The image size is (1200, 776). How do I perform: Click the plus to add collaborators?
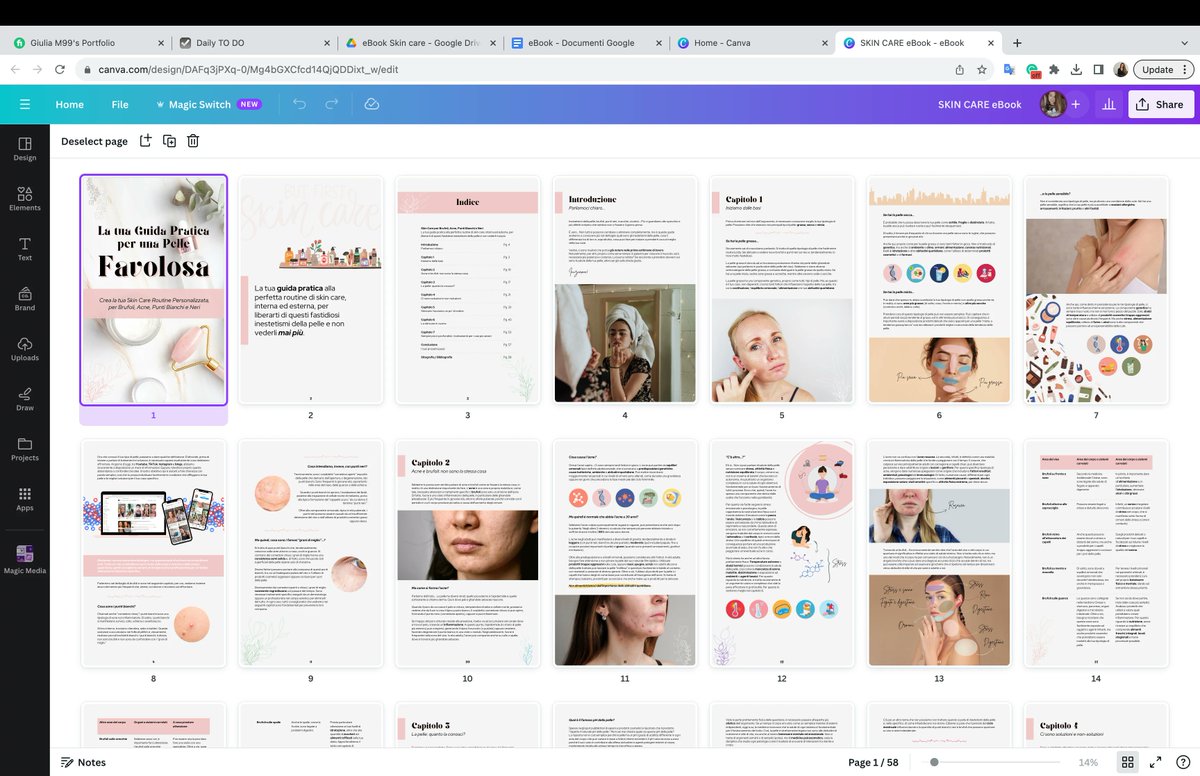click(x=1076, y=104)
